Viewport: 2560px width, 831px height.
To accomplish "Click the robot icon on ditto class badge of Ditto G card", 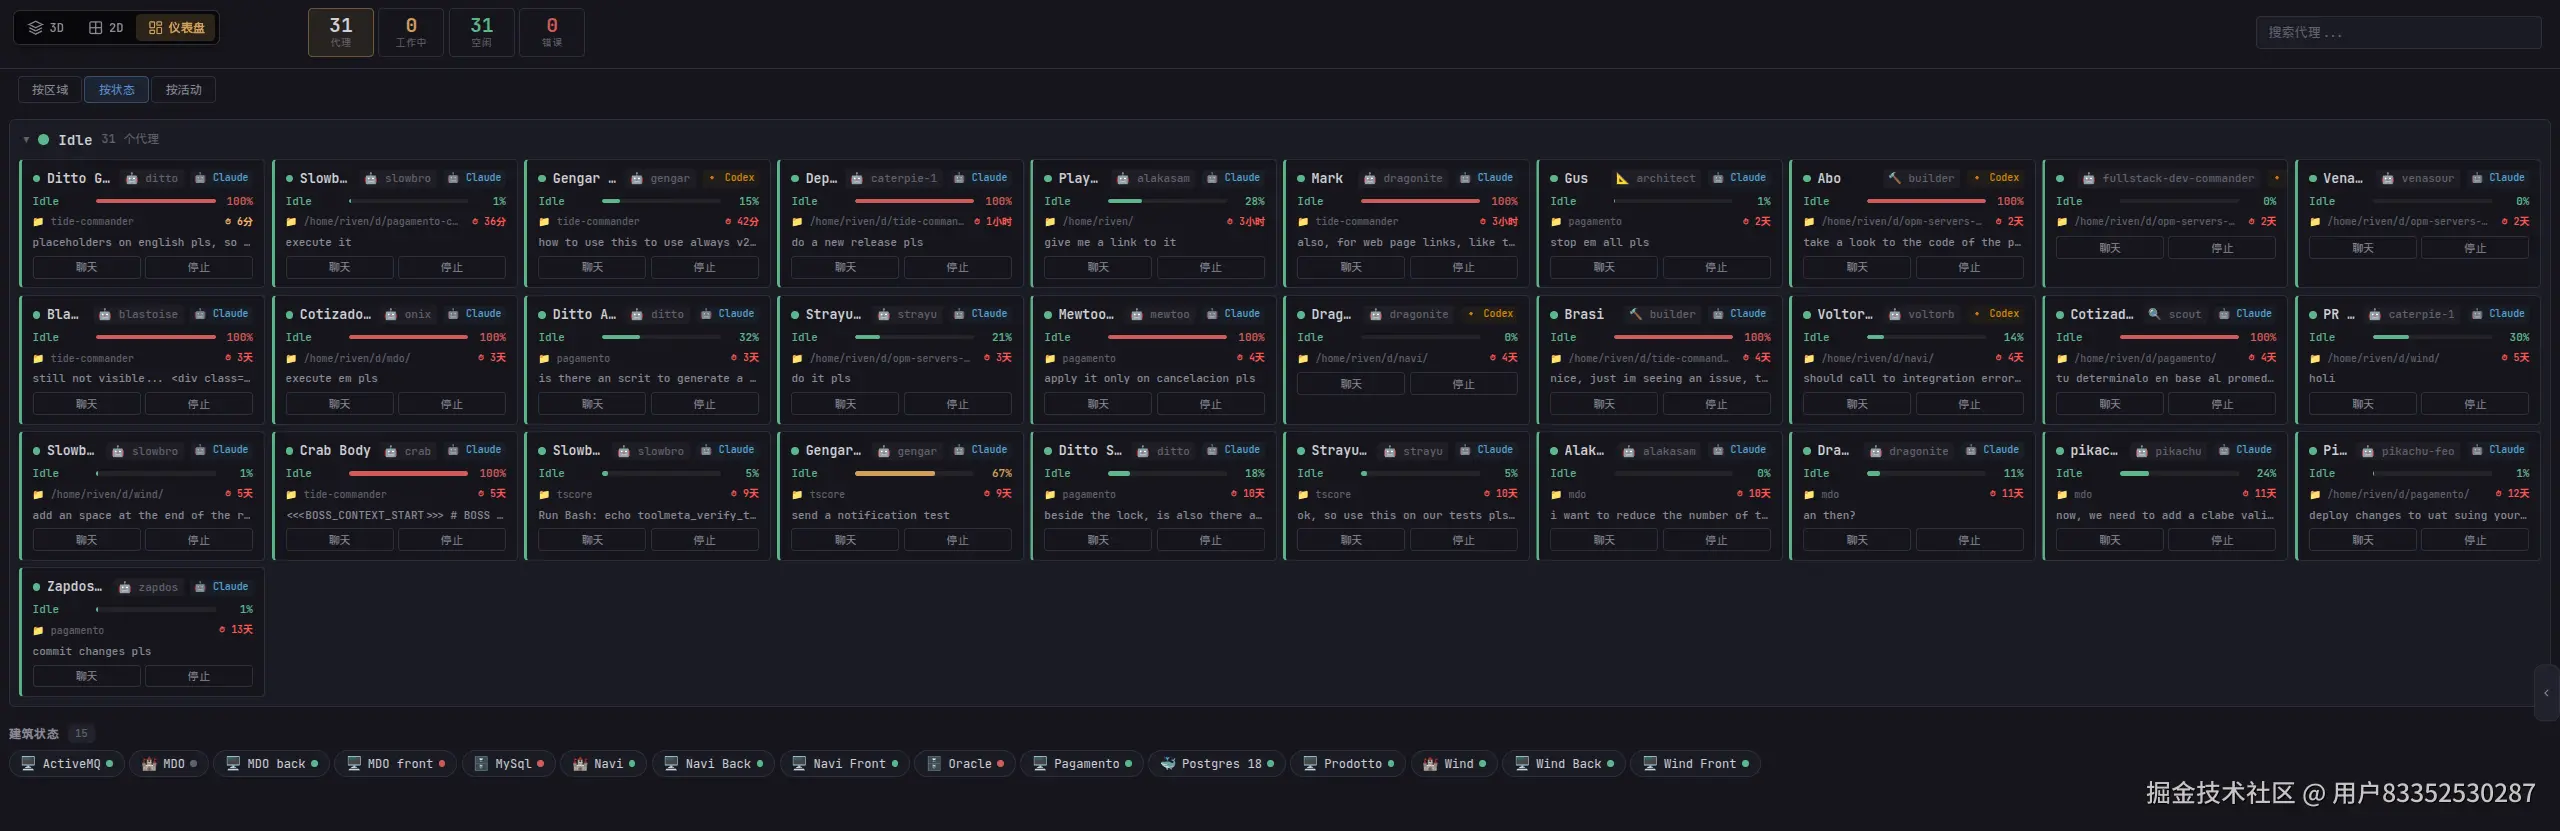I will click(132, 178).
